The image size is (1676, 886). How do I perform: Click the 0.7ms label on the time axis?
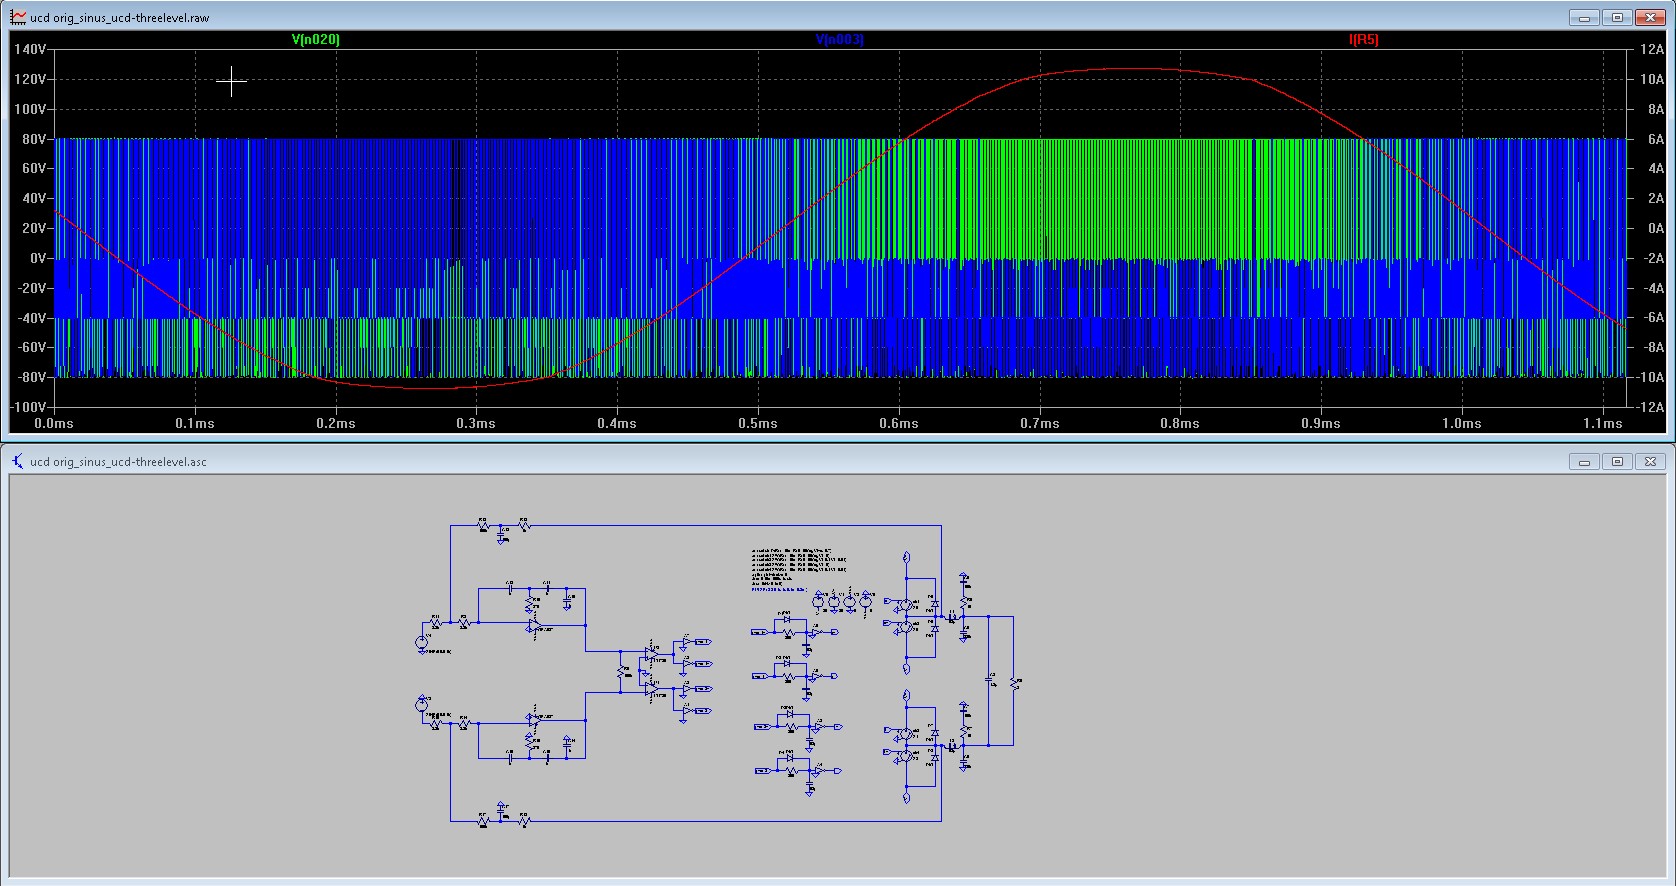tap(1040, 423)
